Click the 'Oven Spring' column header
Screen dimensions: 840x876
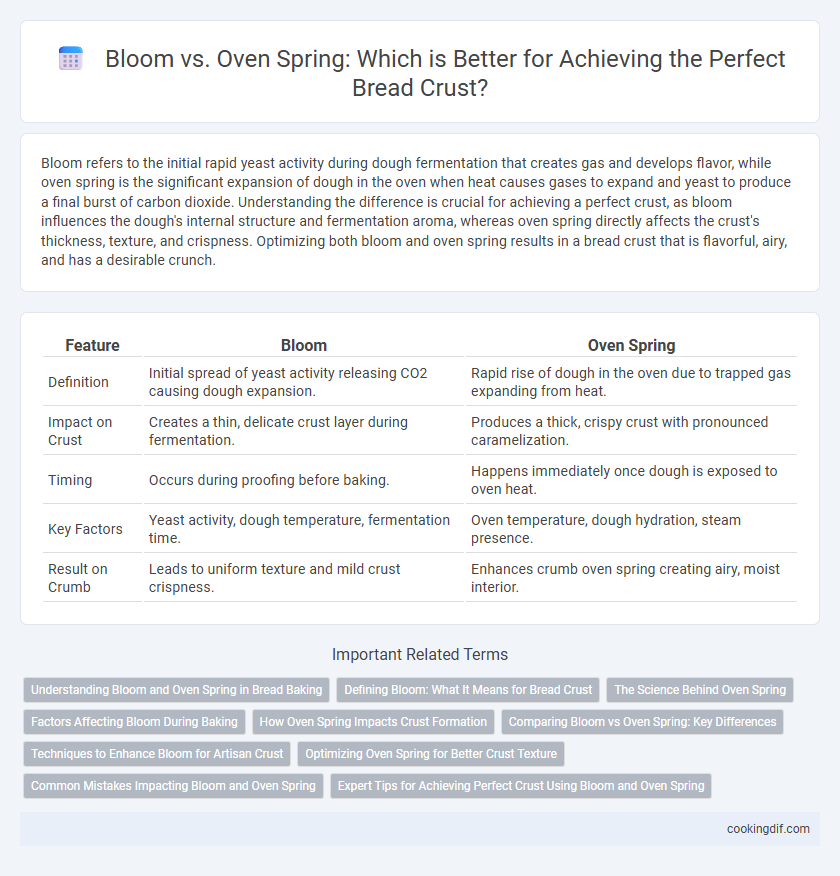(632, 346)
